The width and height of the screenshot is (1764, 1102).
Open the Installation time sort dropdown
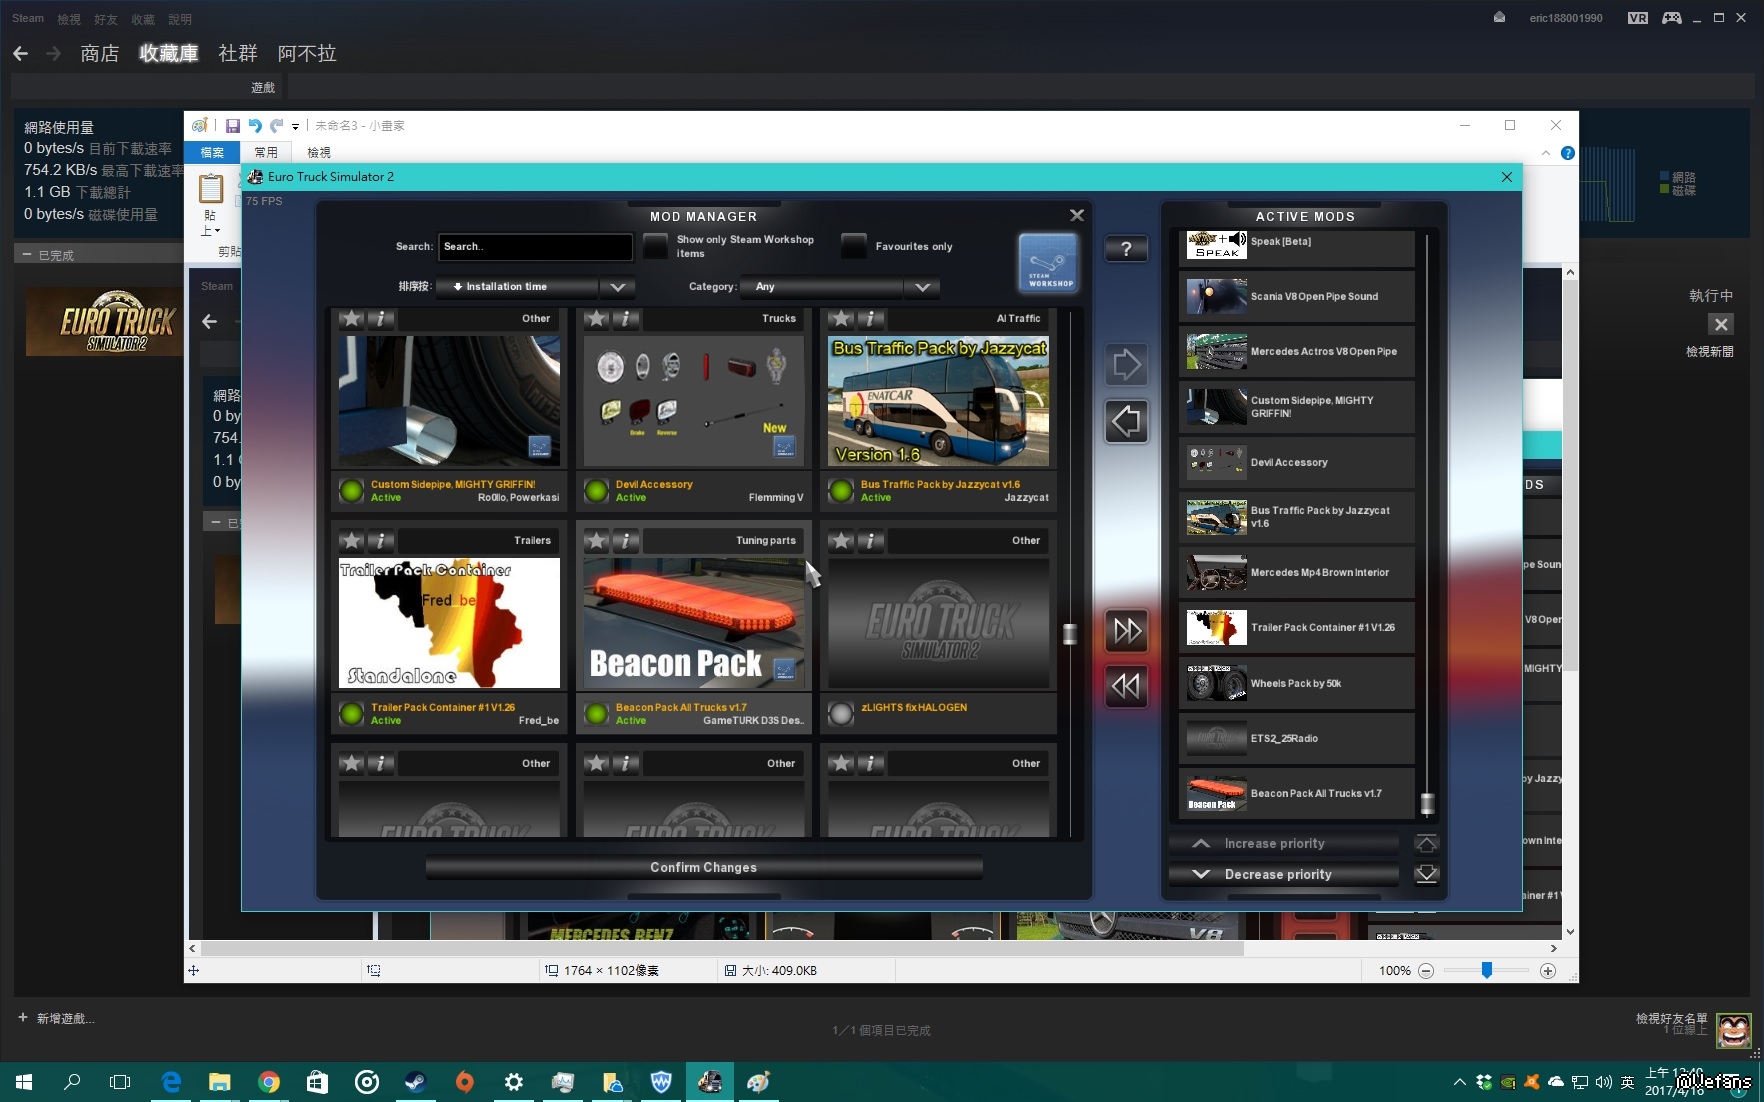(x=535, y=287)
